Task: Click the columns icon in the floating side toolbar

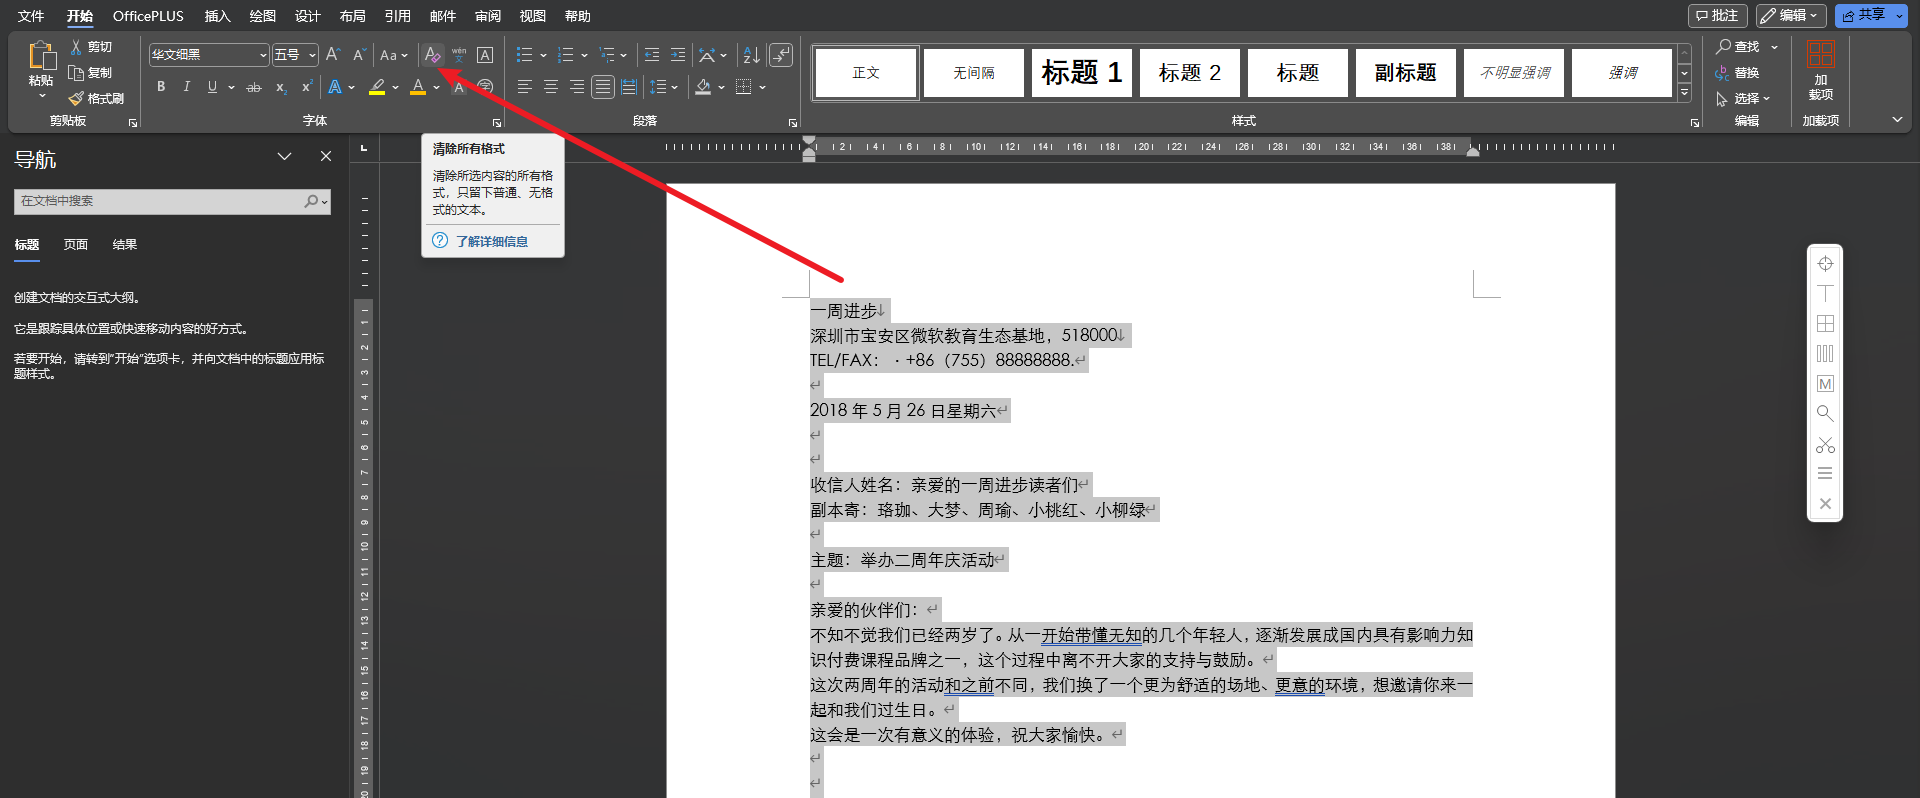Action: [1825, 353]
